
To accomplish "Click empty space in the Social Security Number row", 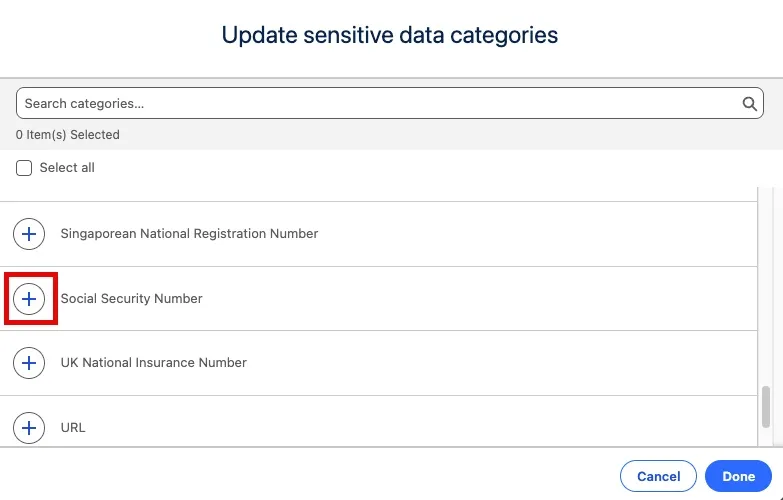I will click(x=479, y=299).
